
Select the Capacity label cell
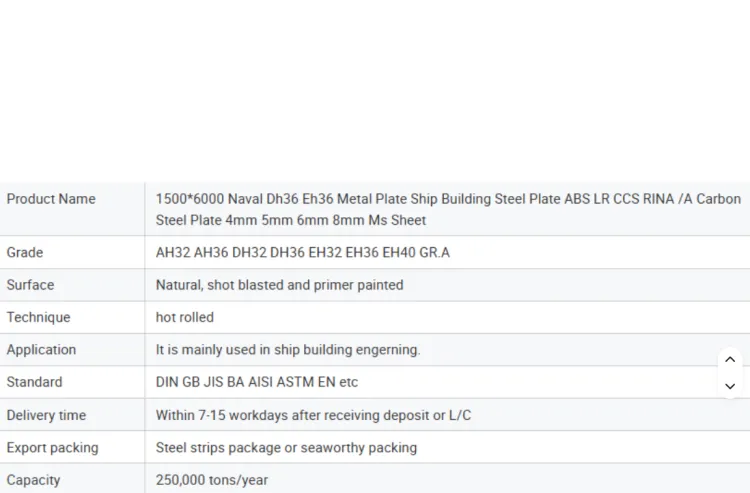point(72,479)
